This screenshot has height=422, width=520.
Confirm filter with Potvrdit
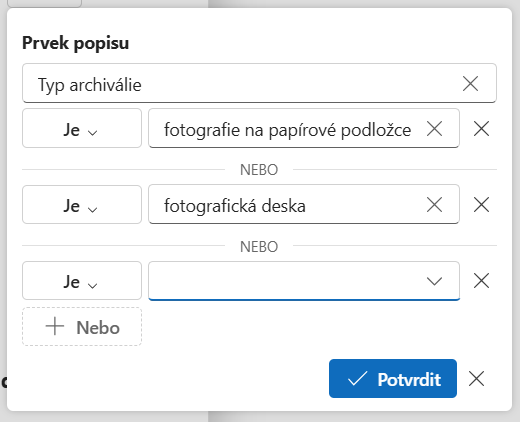click(393, 378)
